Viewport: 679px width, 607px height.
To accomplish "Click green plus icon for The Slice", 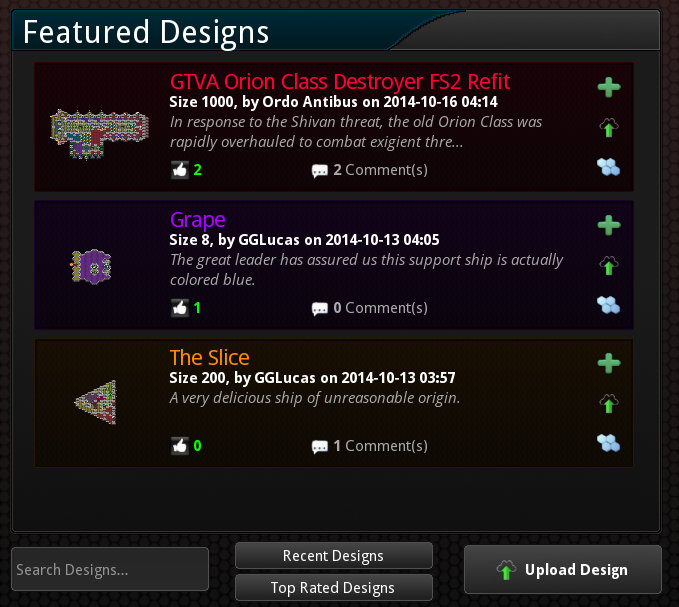I will click(x=609, y=363).
